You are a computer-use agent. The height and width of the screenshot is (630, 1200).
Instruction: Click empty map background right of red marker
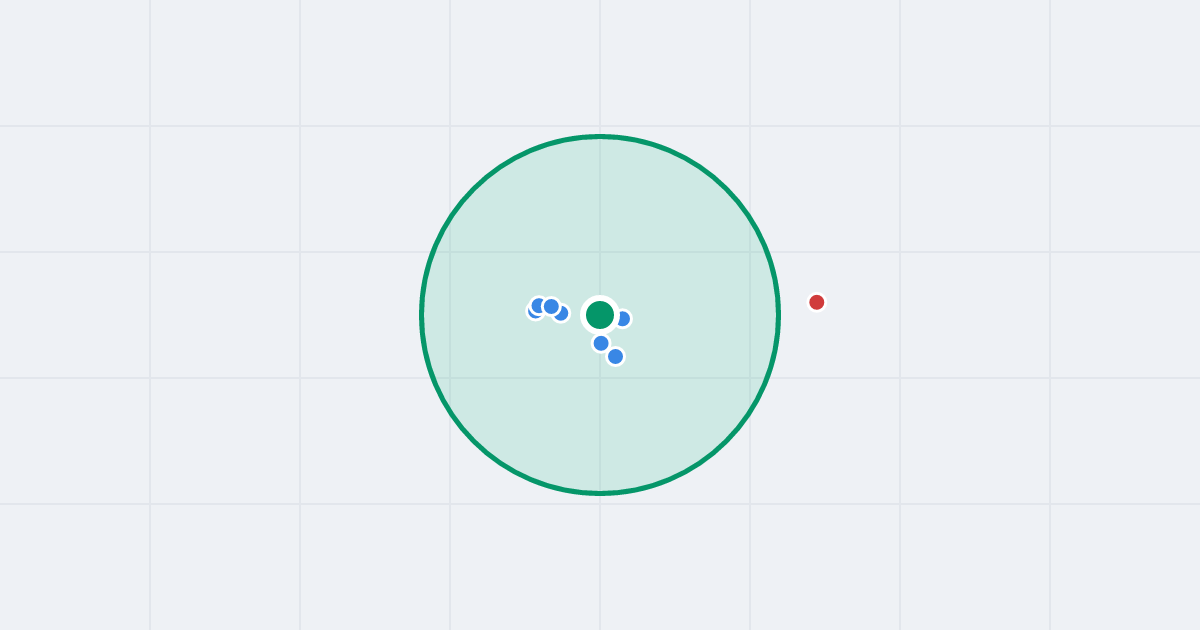(x=1000, y=302)
